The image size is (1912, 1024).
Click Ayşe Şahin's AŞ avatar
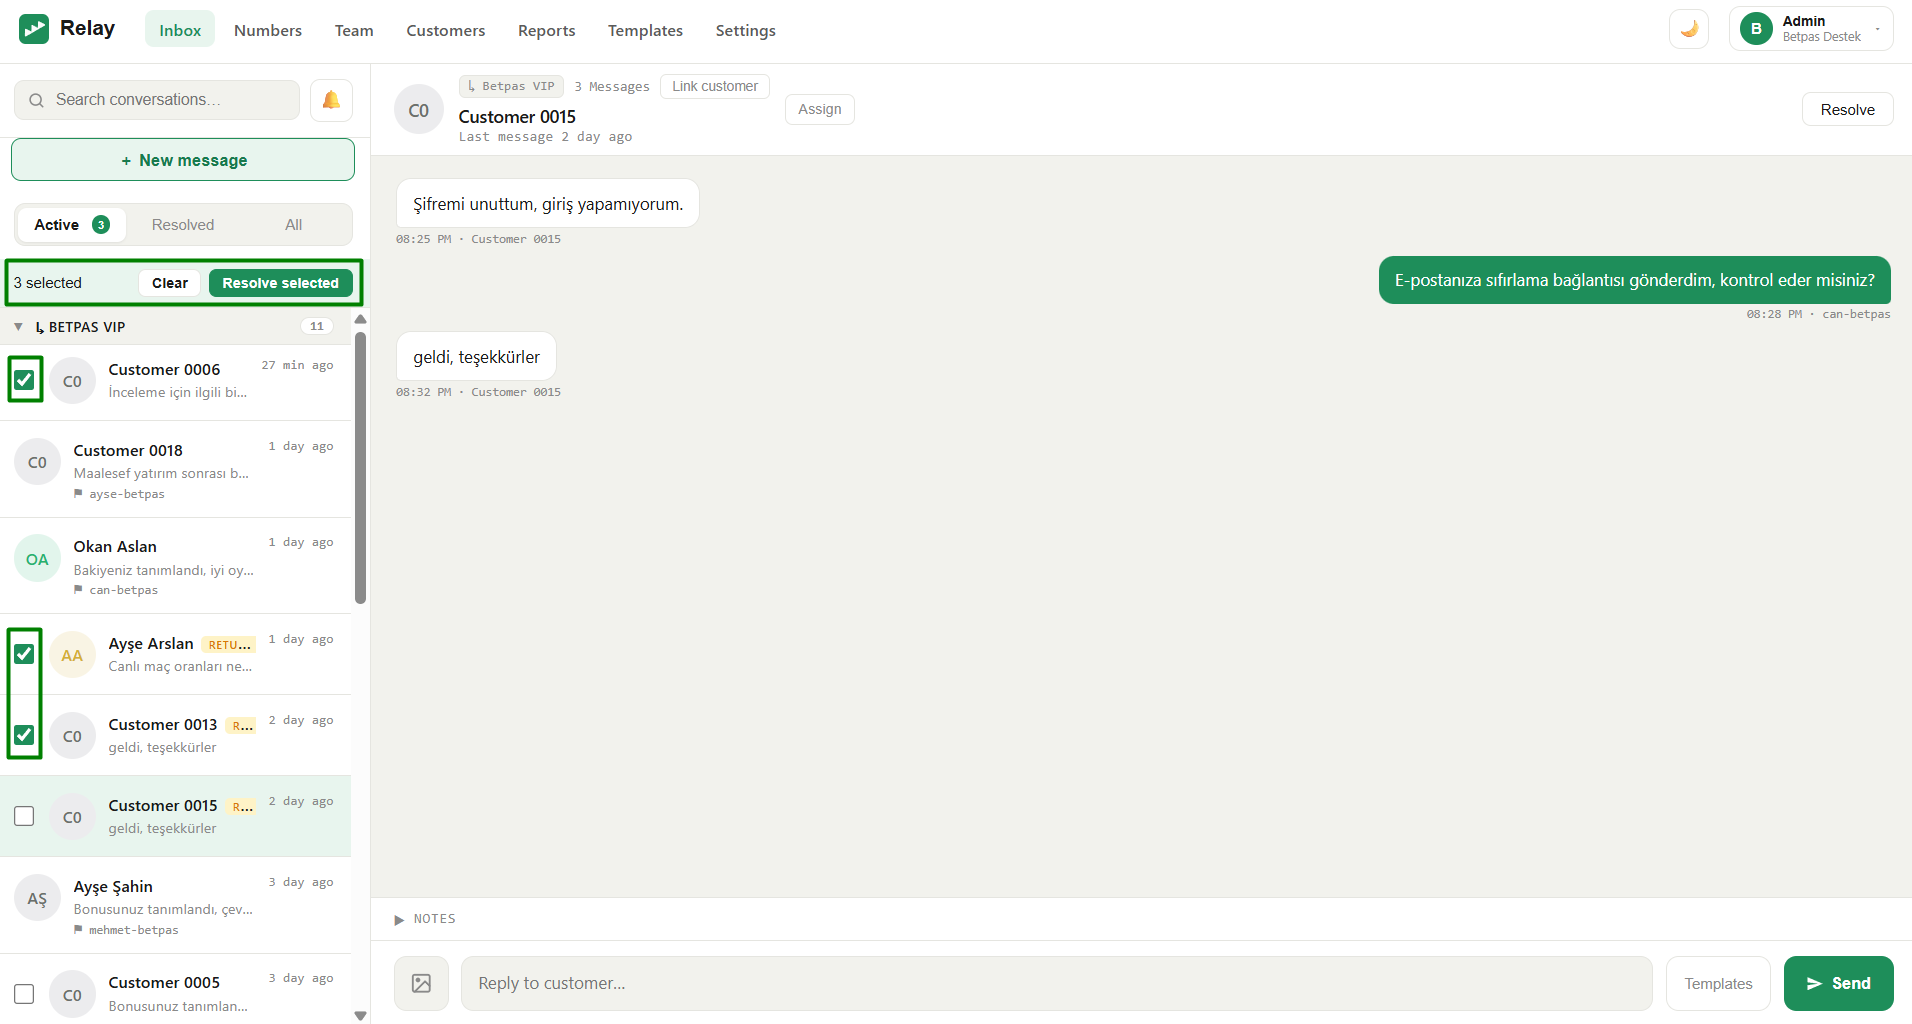click(37, 898)
